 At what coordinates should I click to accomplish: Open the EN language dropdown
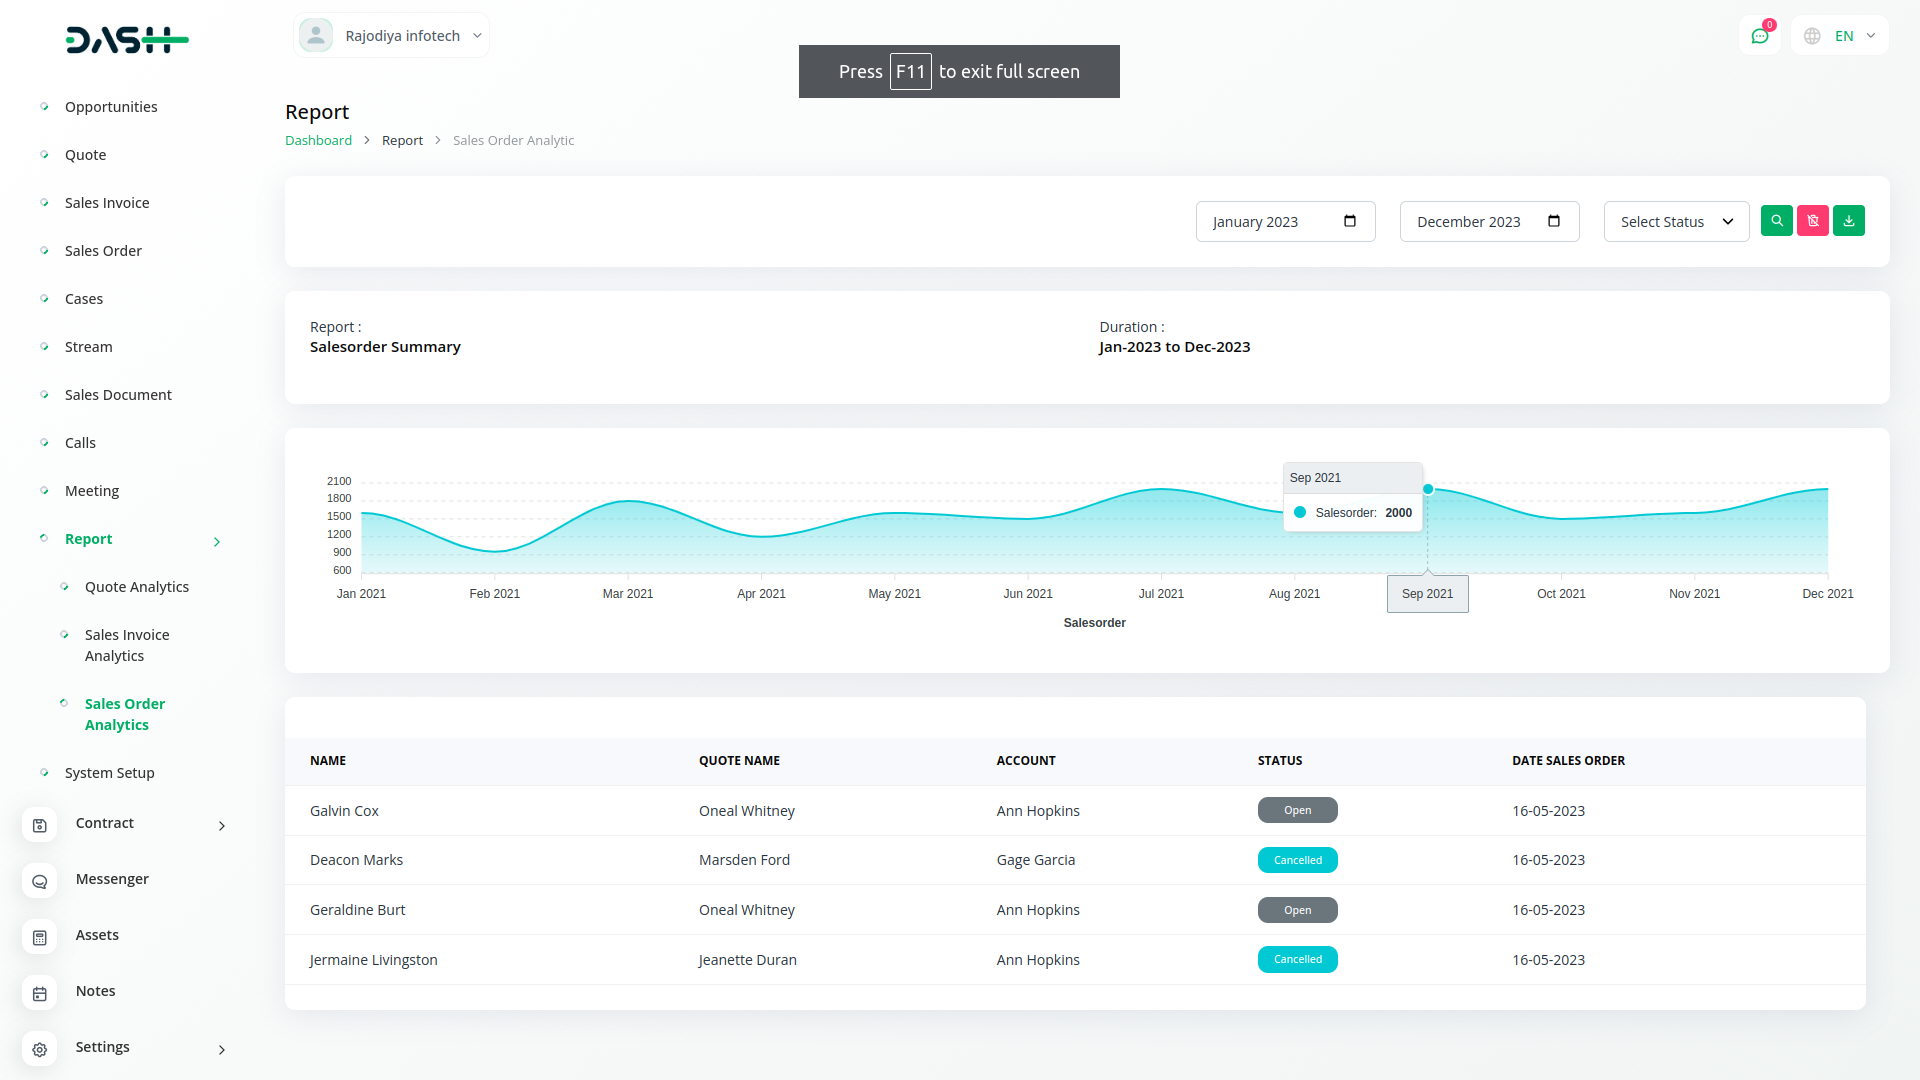[x=1841, y=36]
